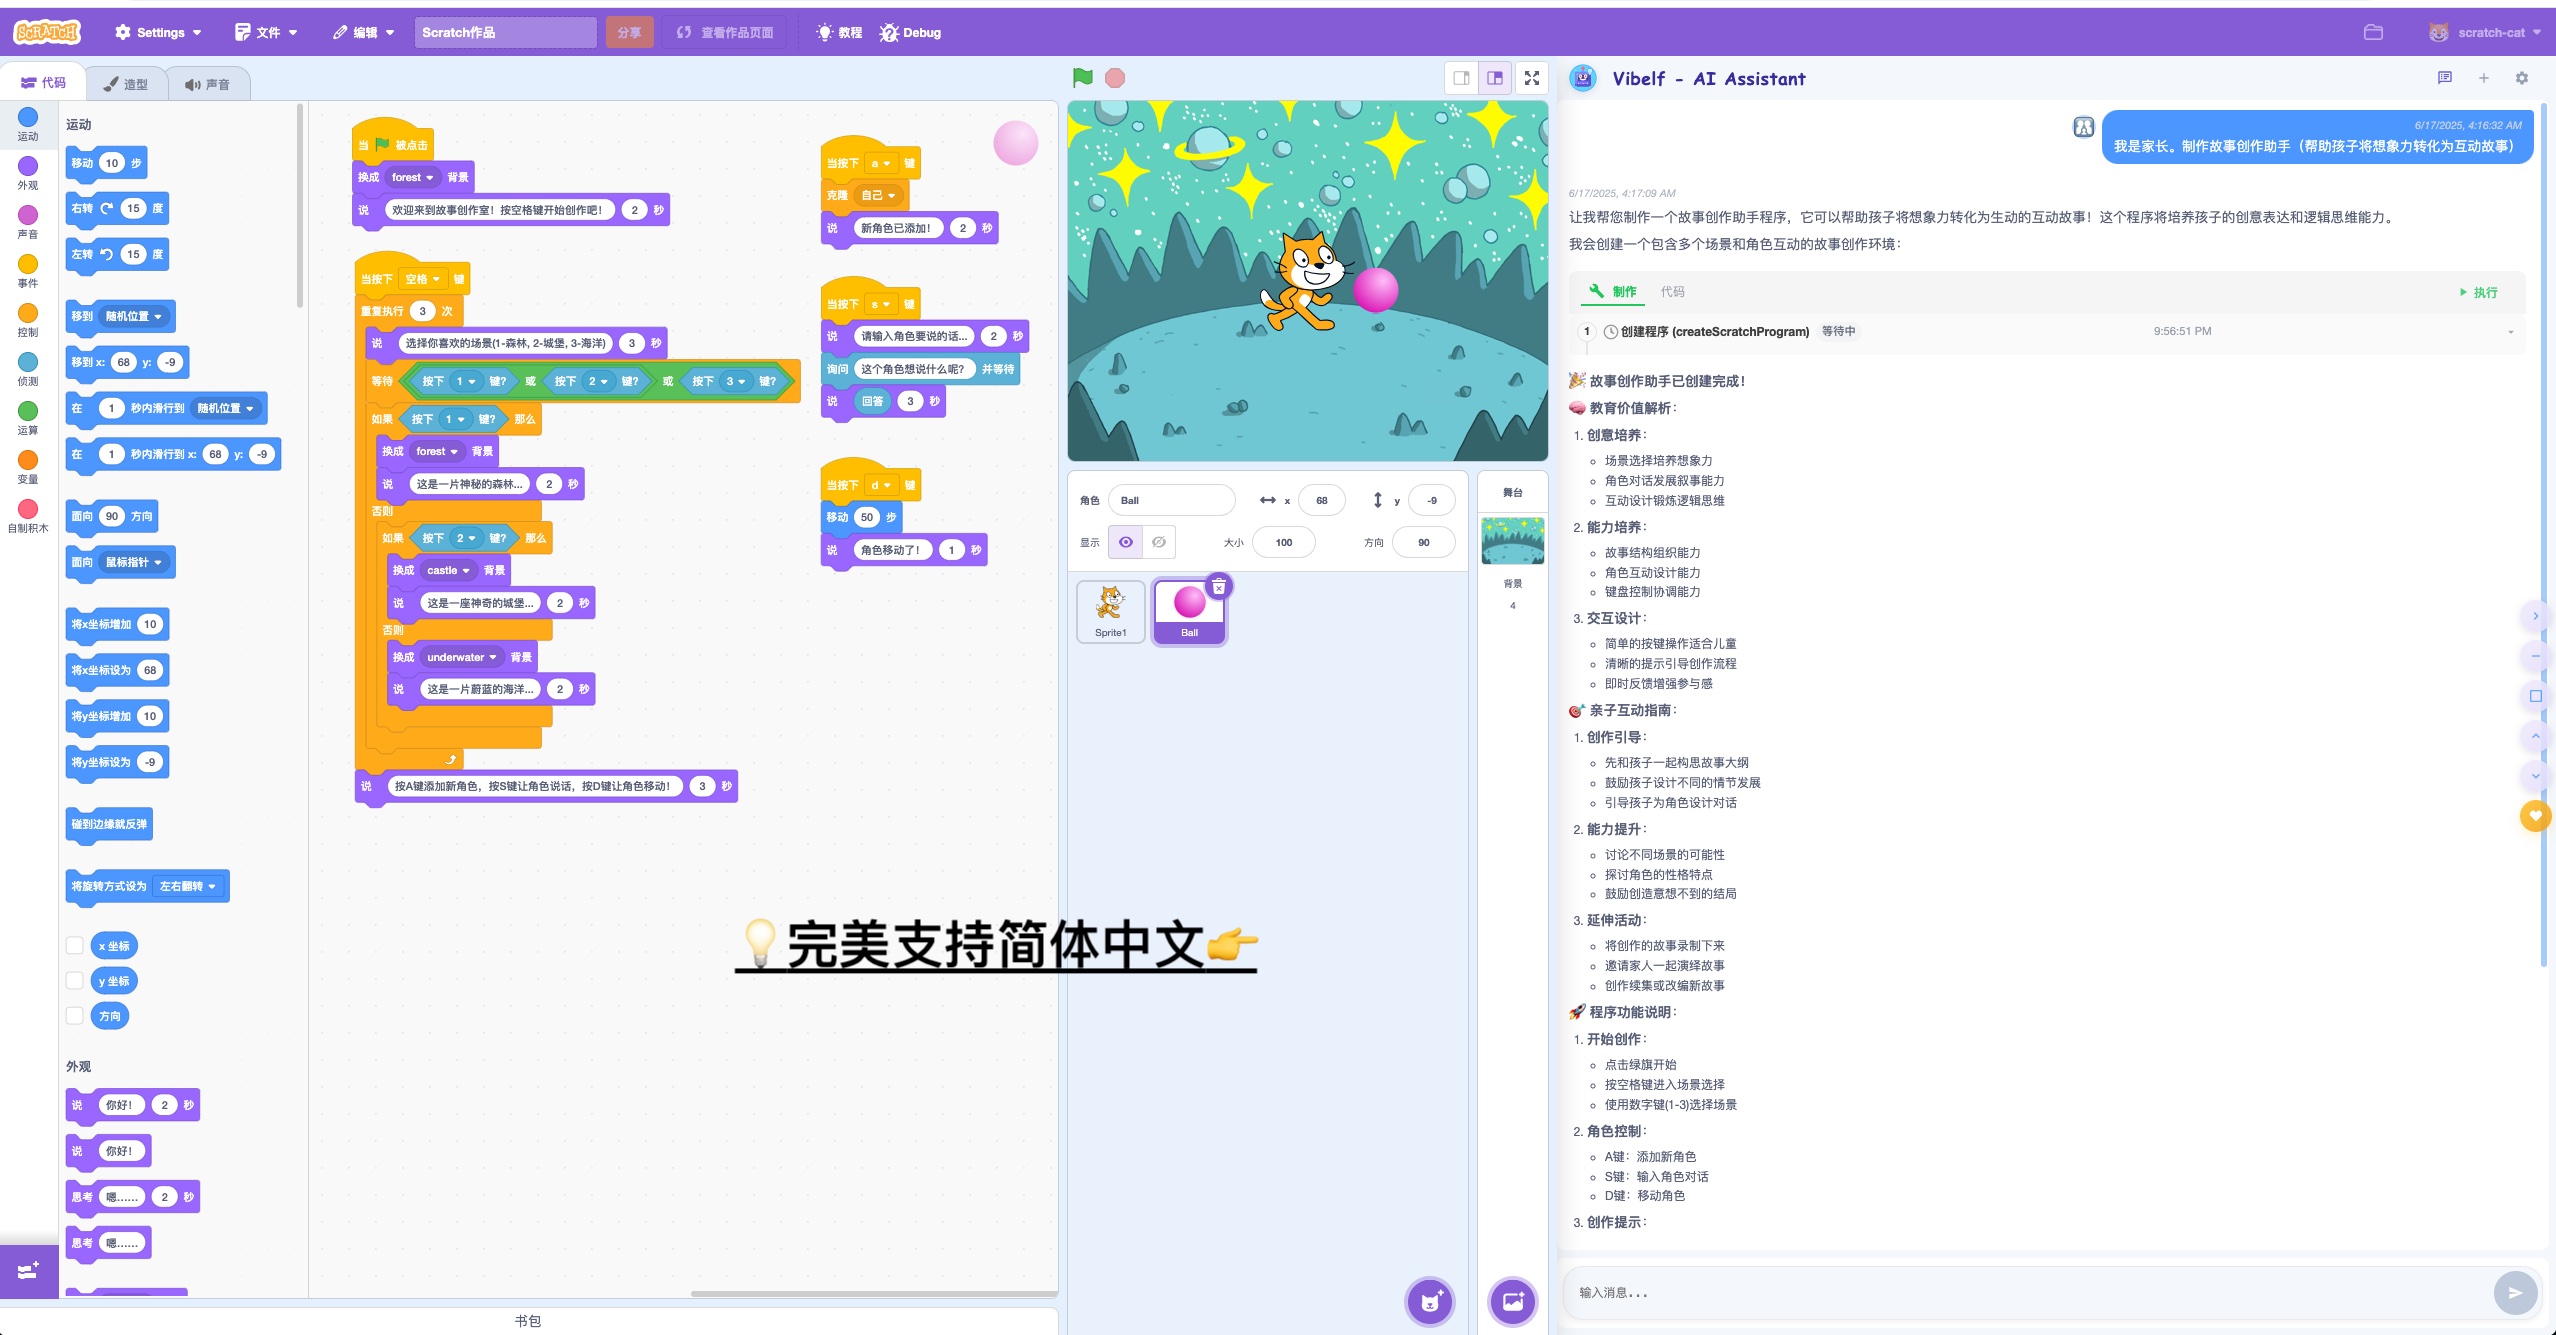The width and height of the screenshot is (2556, 1335).
Task: Click the orange 分享 share button
Action: click(629, 32)
